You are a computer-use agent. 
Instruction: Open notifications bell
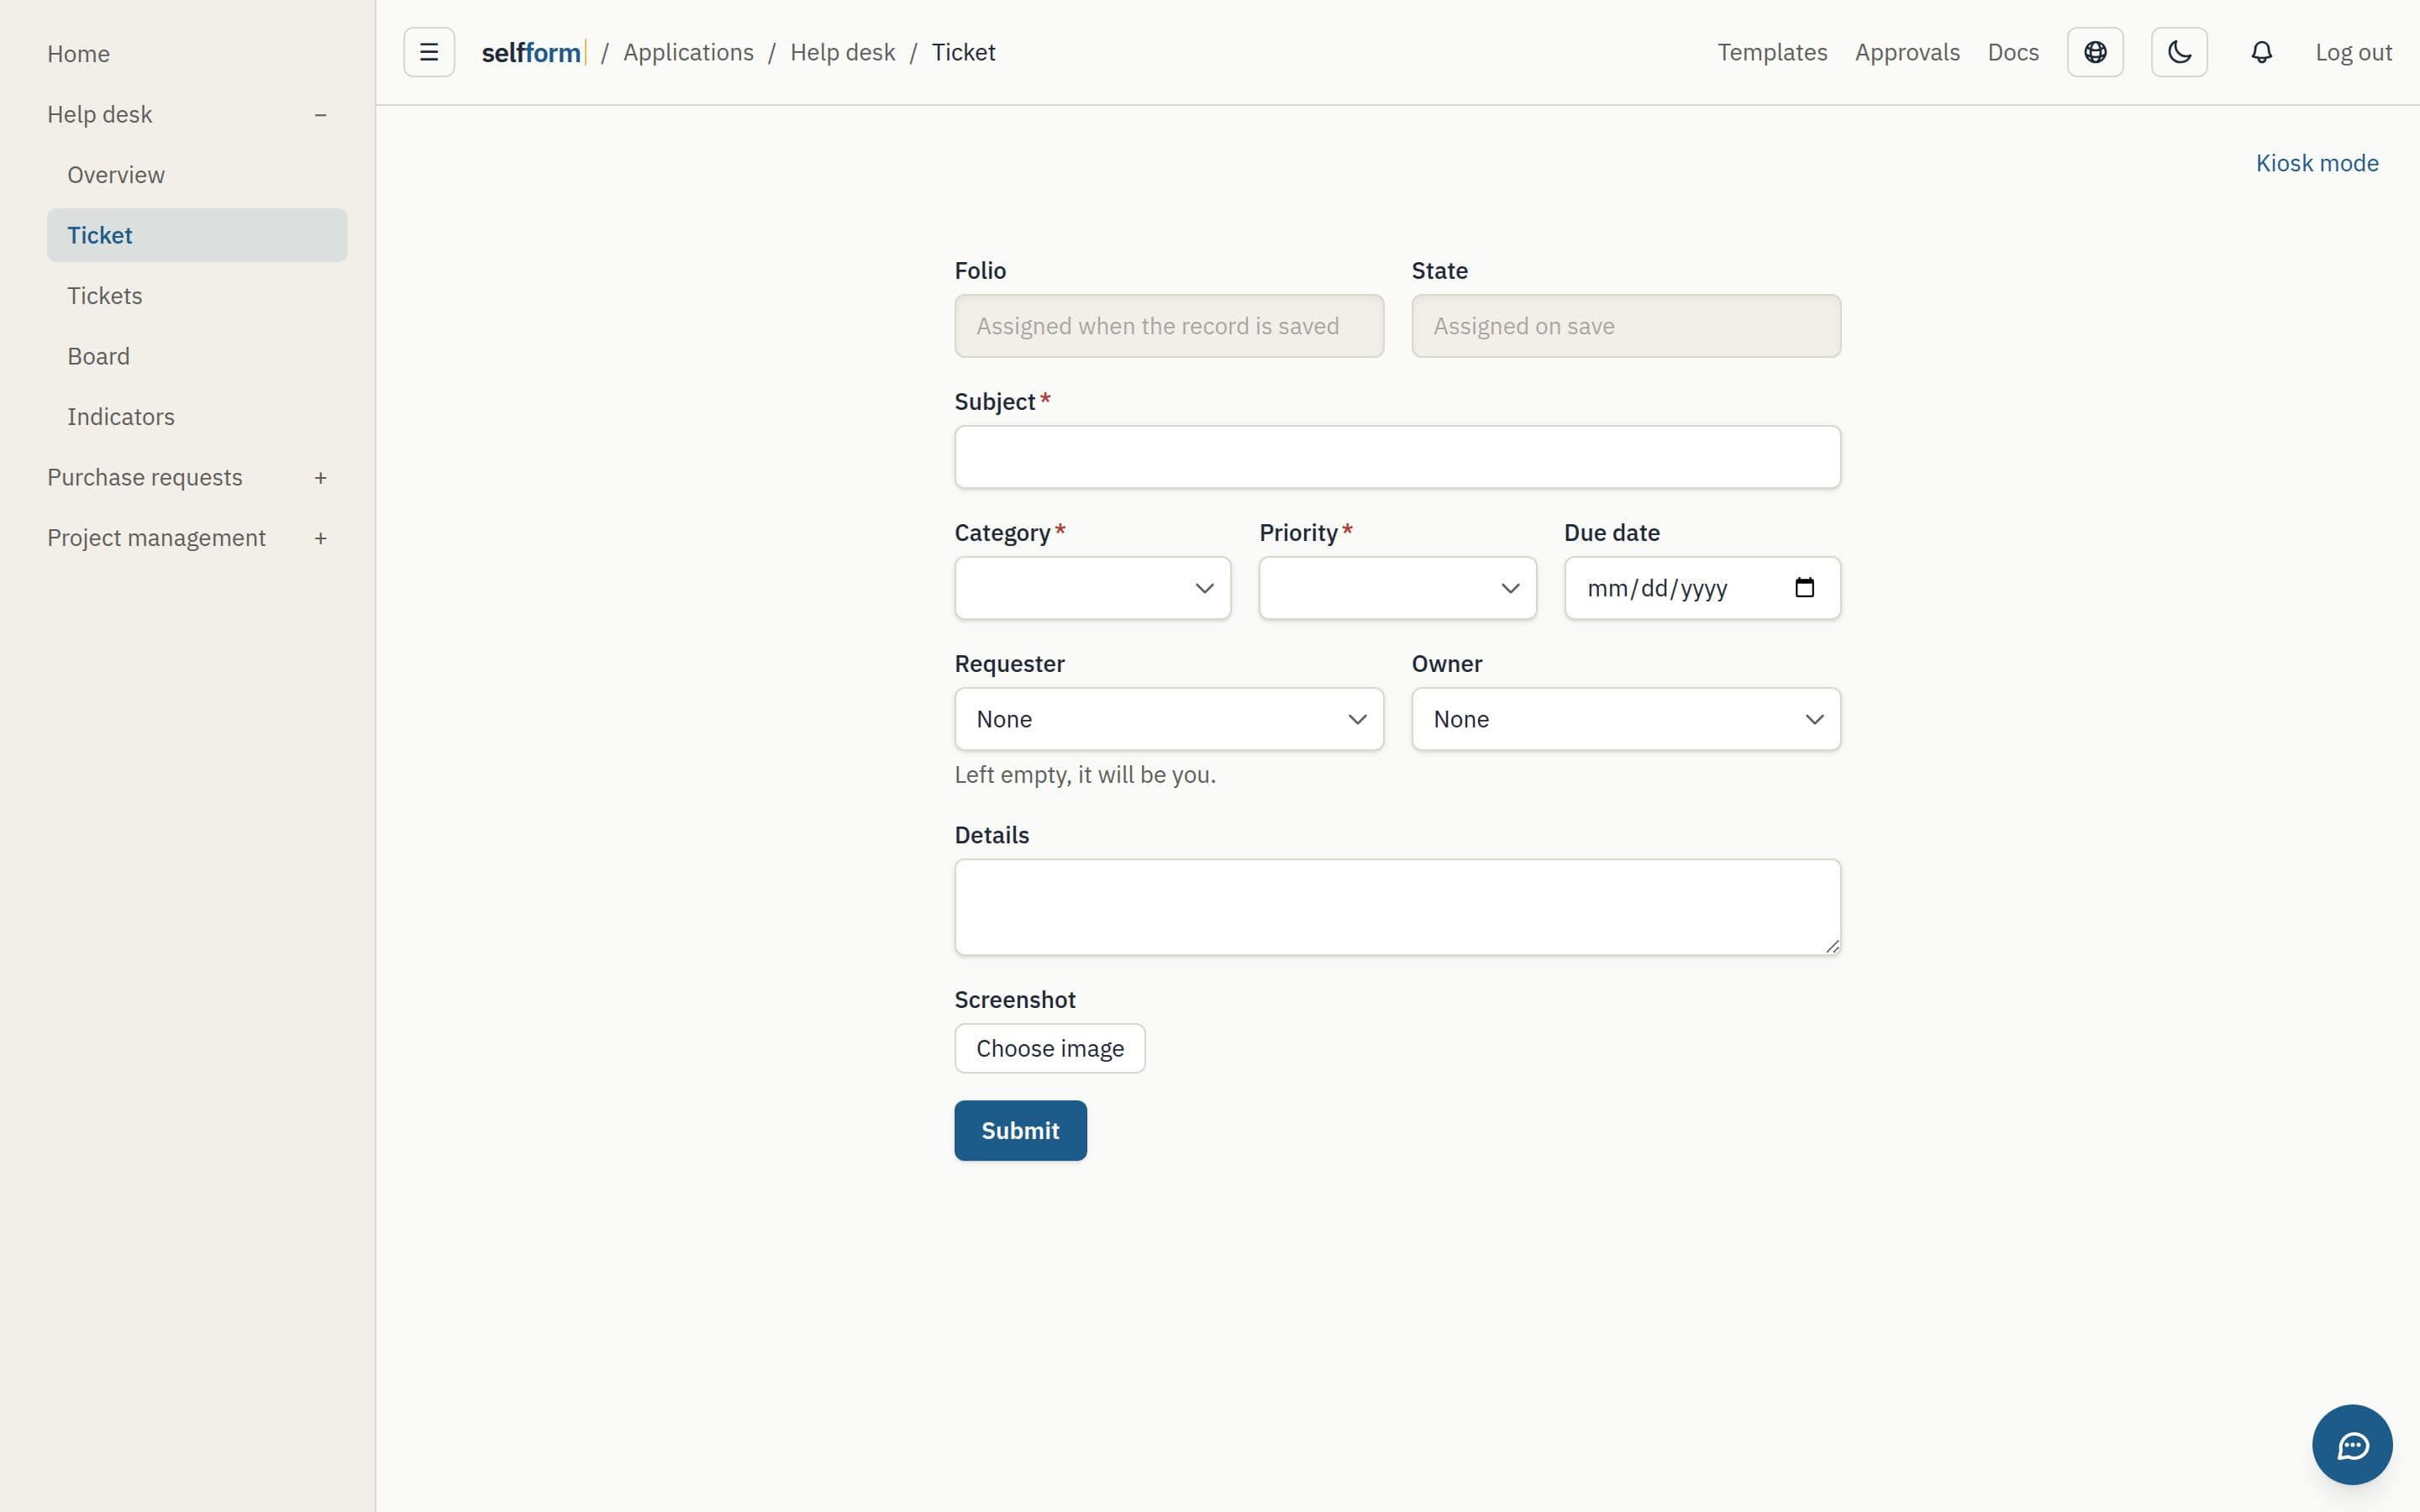[2262, 52]
